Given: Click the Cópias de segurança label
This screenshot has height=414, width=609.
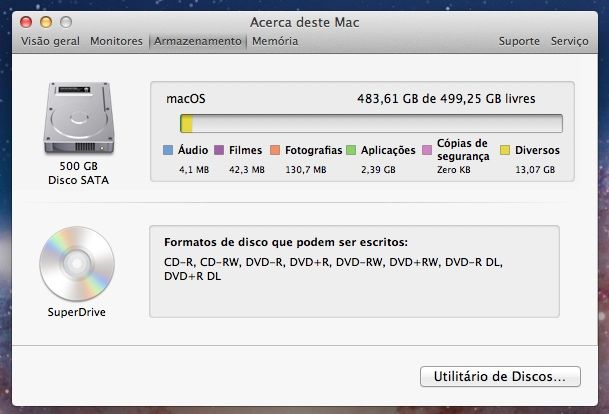Looking at the screenshot, I should tap(463, 150).
